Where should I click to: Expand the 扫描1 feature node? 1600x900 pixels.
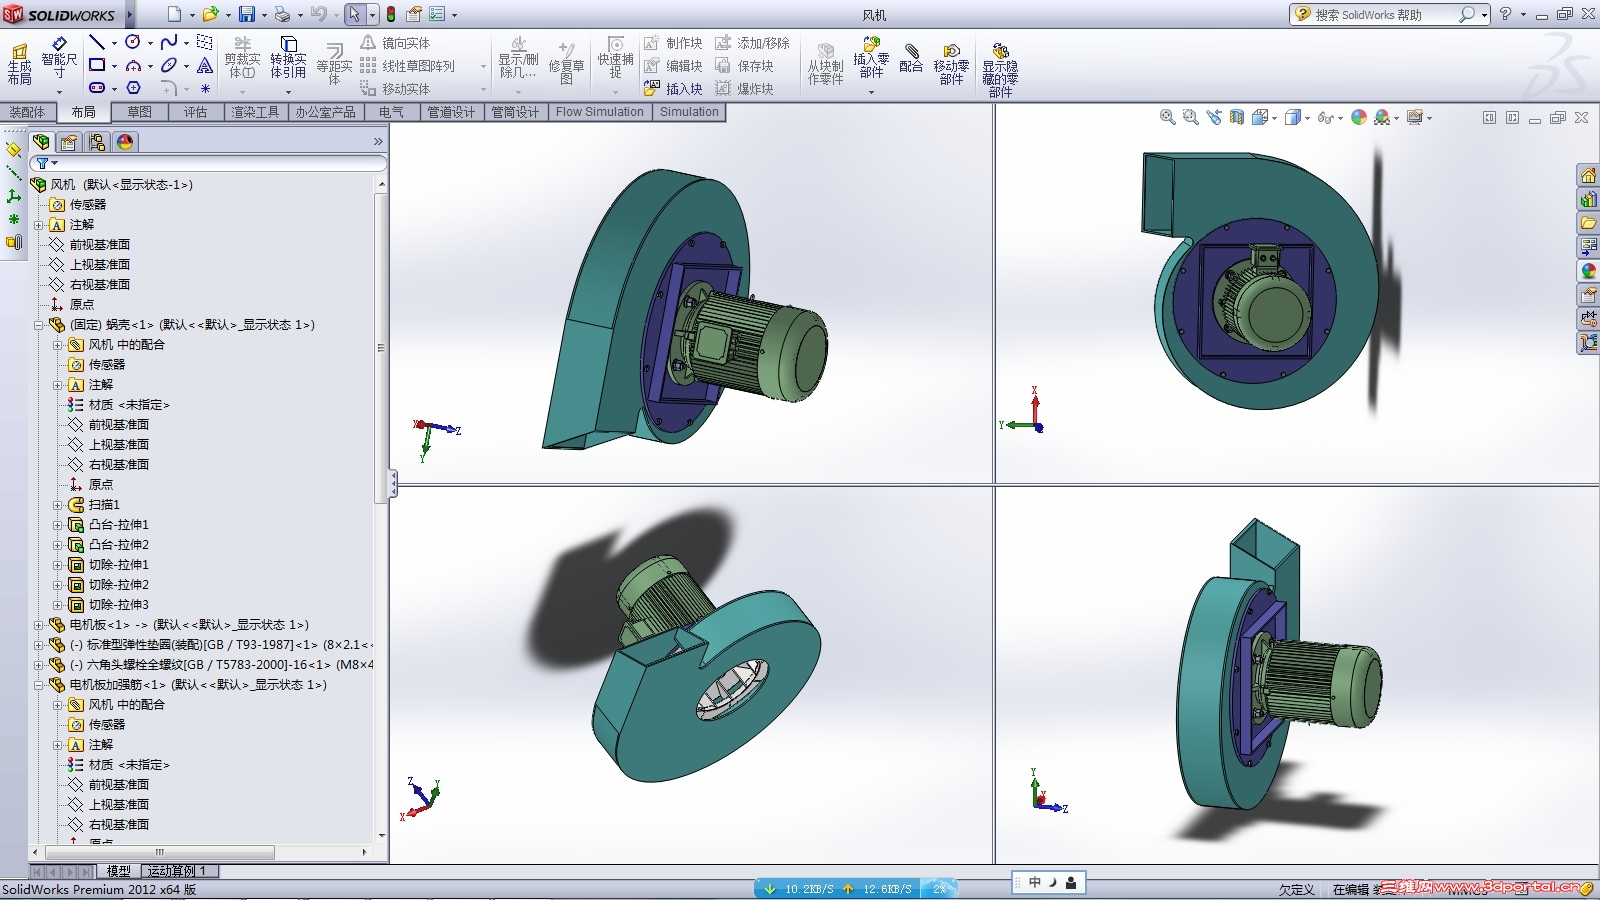[x=58, y=505]
